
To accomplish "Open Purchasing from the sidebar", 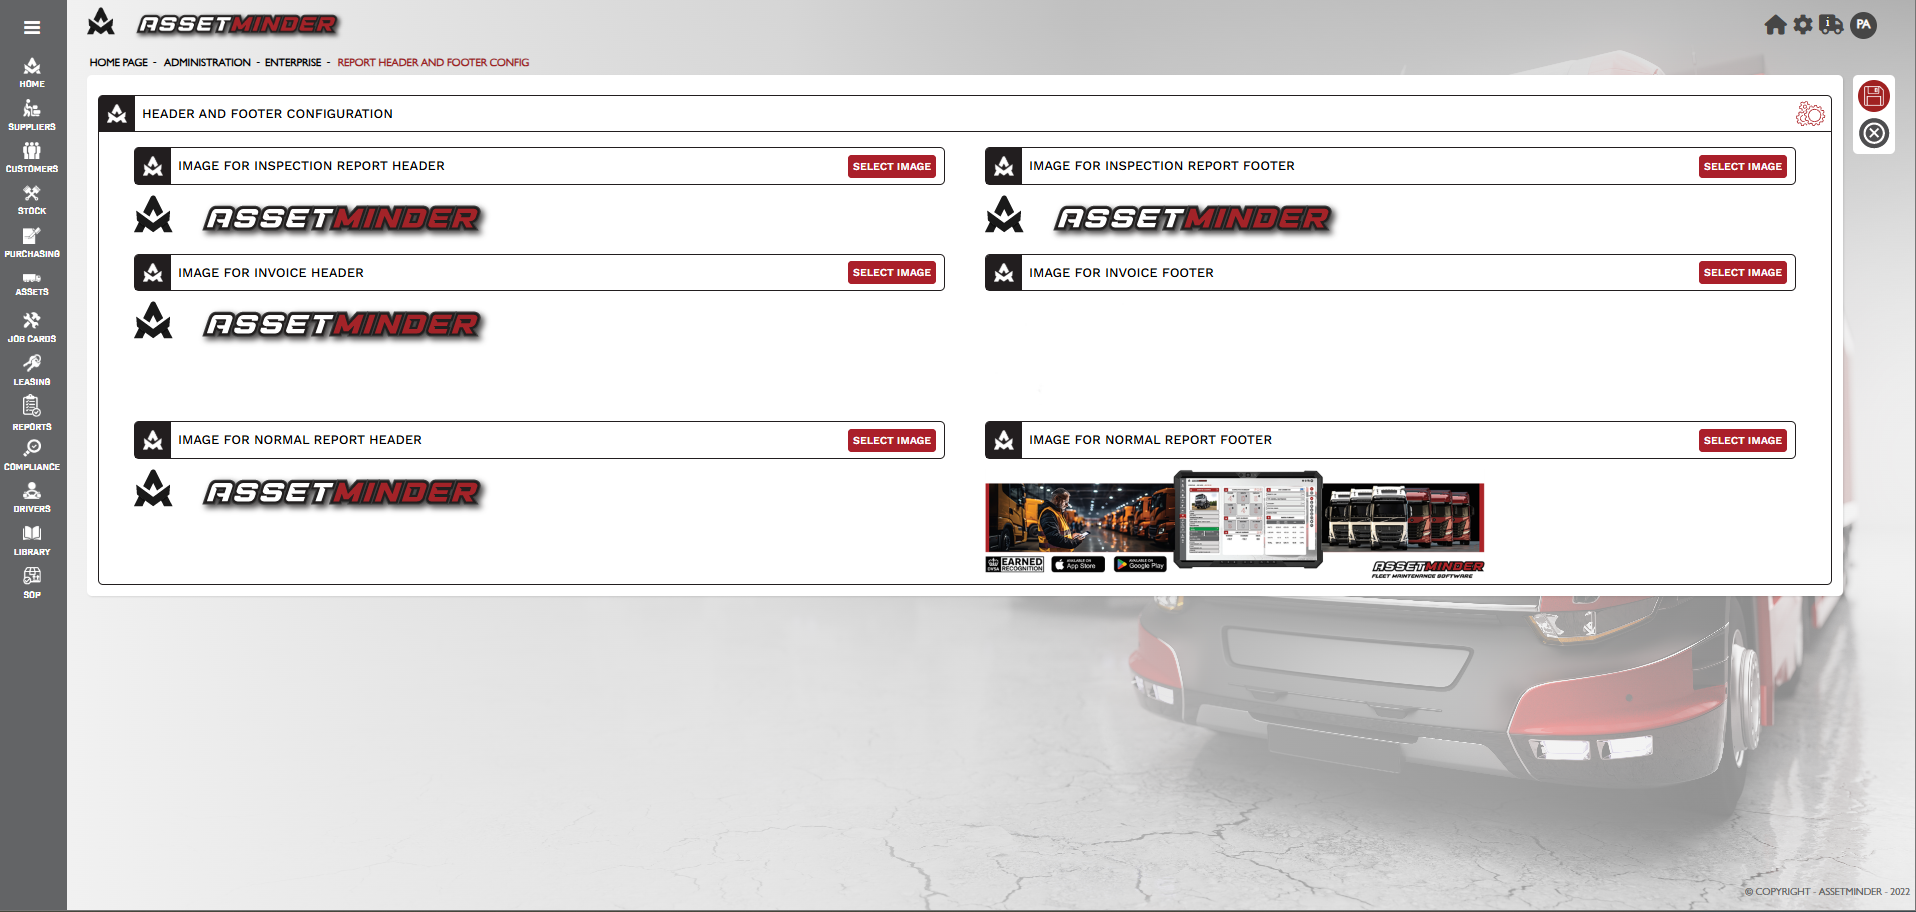I will click(x=32, y=242).
